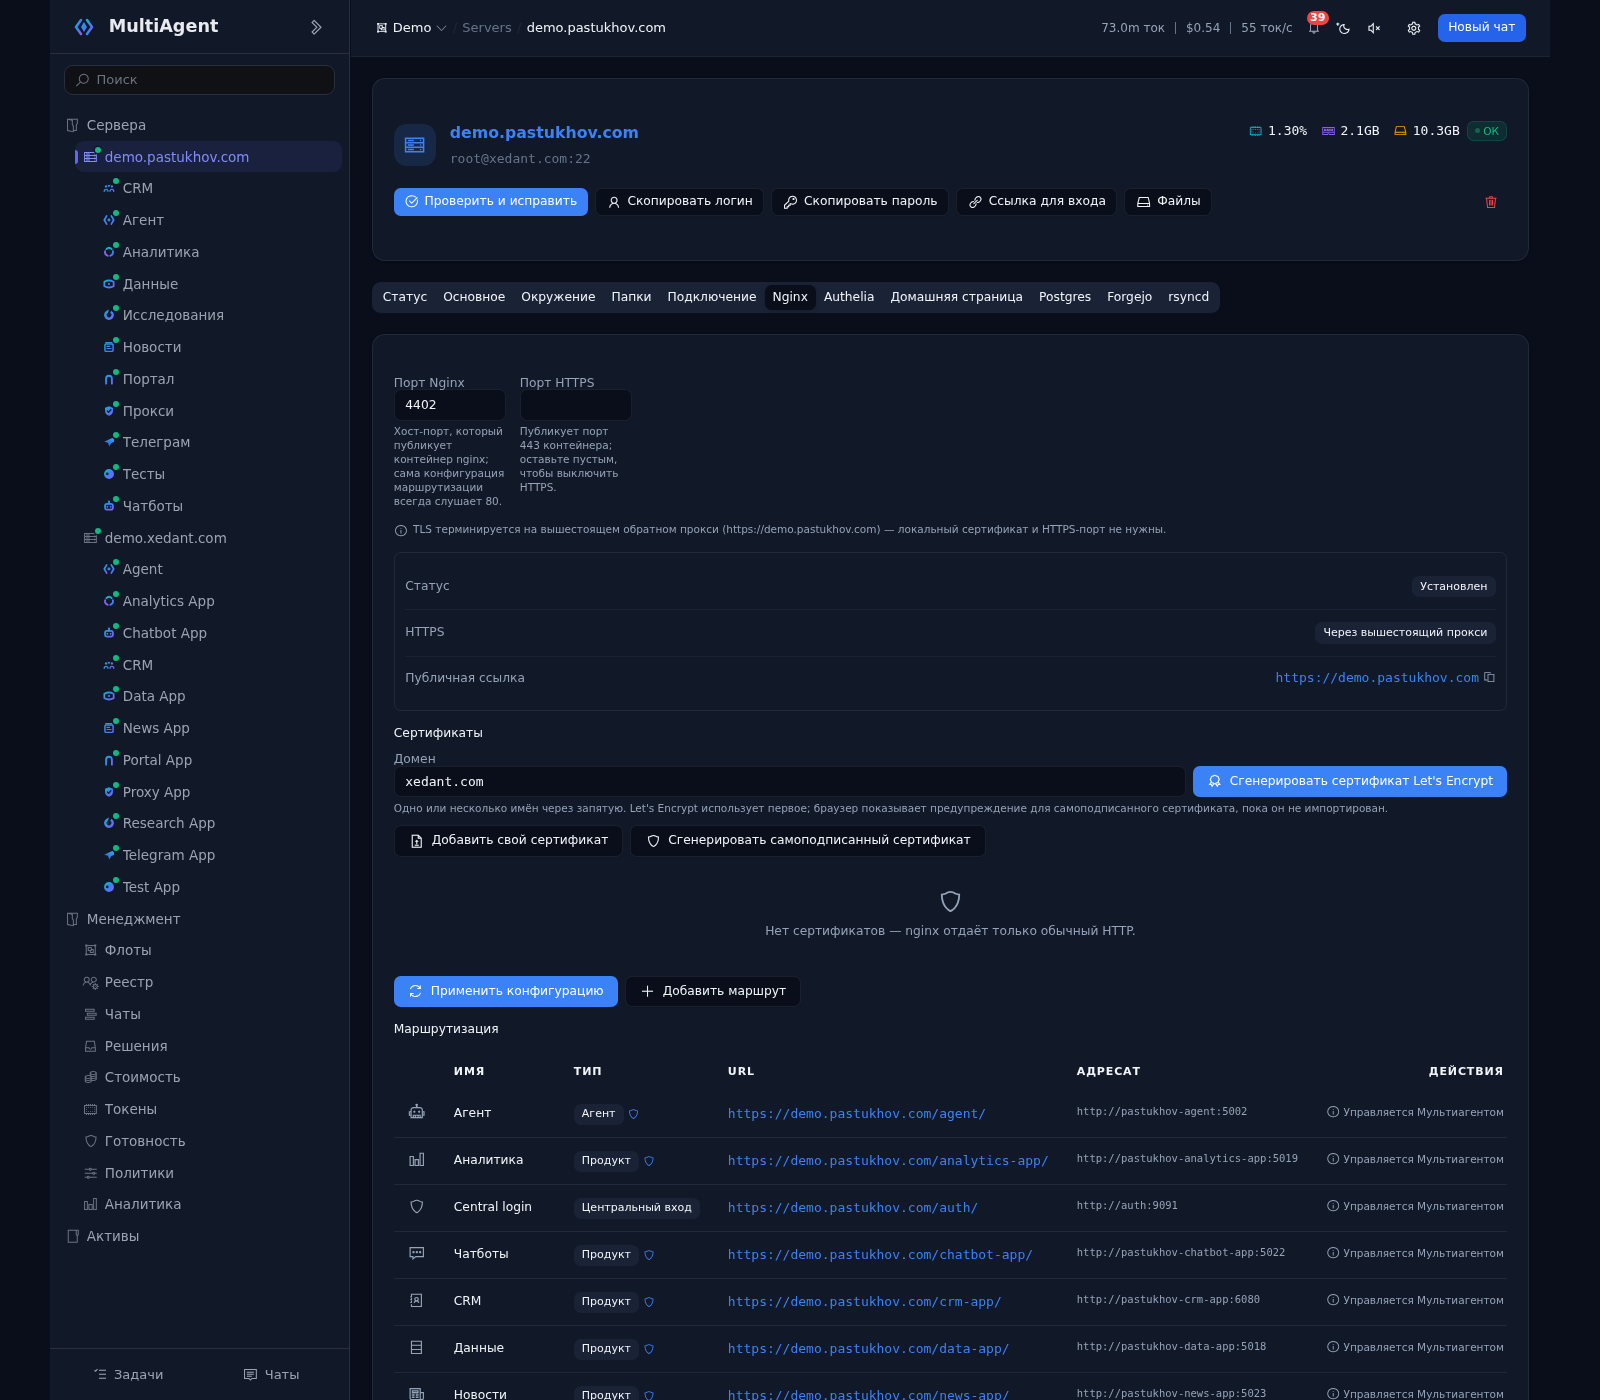The width and height of the screenshot is (1600, 1400).
Task: Open Токены in the Менеджмент section
Action: point(131,1109)
